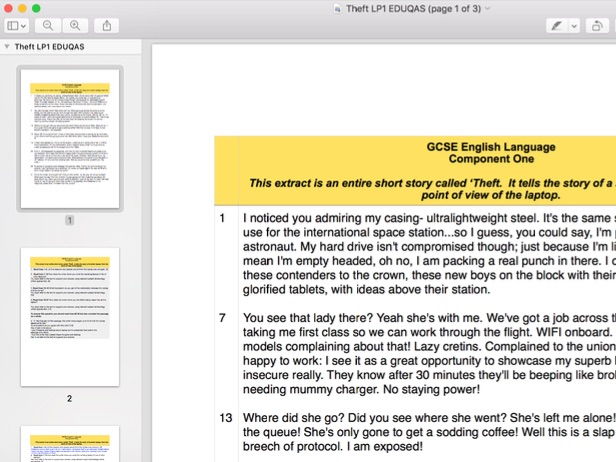Screen dimensions: 616x462
Task: Click the text 'I noticed you admiring my casing'
Action: (330, 218)
